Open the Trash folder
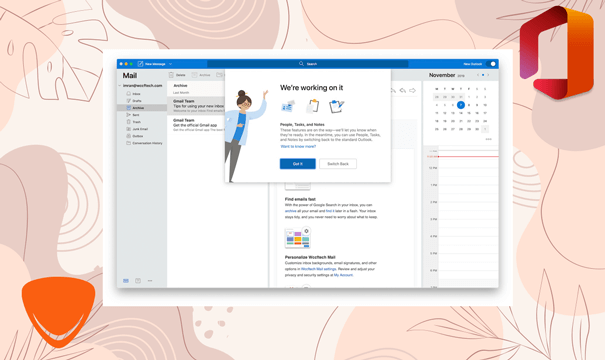 [142, 122]
